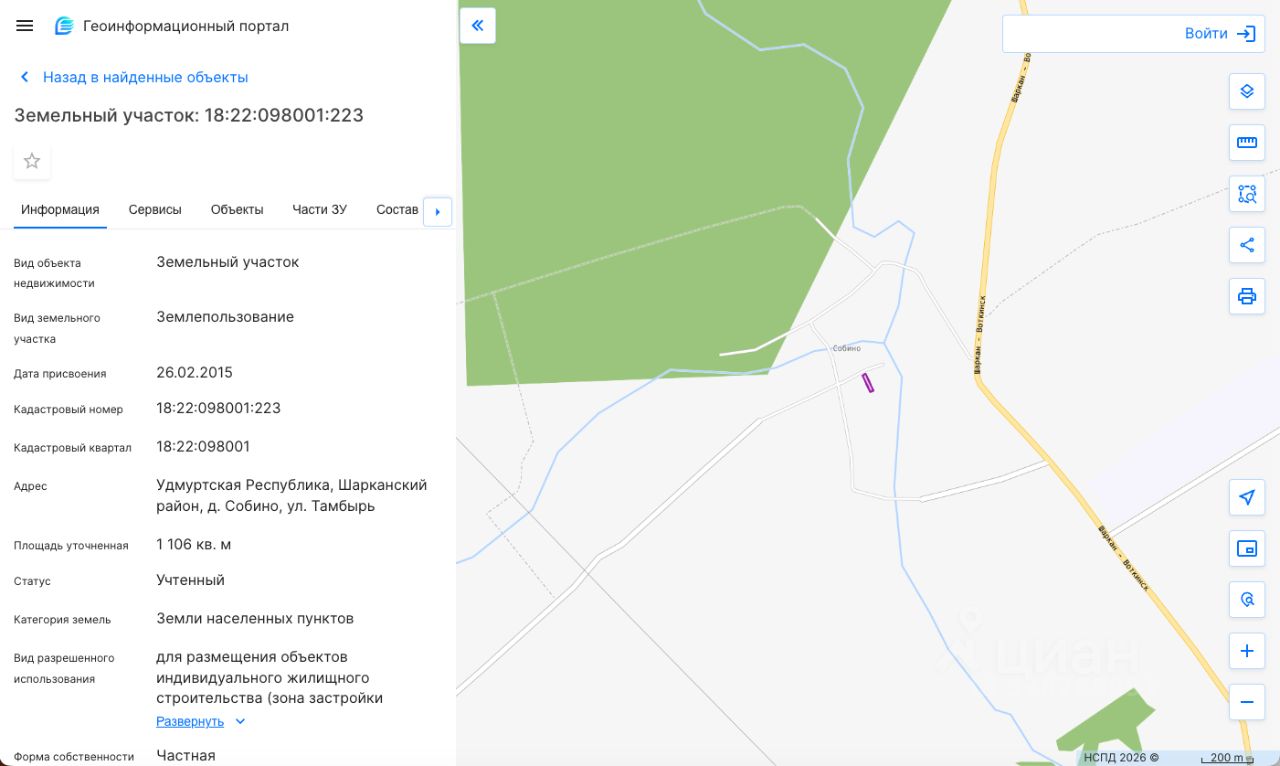The width and height of the screenshot is (1280, 766).
Task: Center map on my location
Action: (x=1246, y=497)
